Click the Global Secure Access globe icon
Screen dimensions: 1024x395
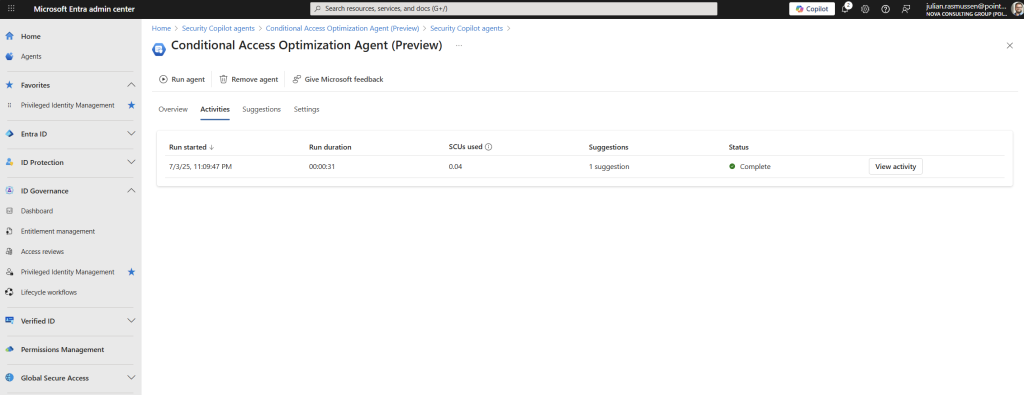9,377
